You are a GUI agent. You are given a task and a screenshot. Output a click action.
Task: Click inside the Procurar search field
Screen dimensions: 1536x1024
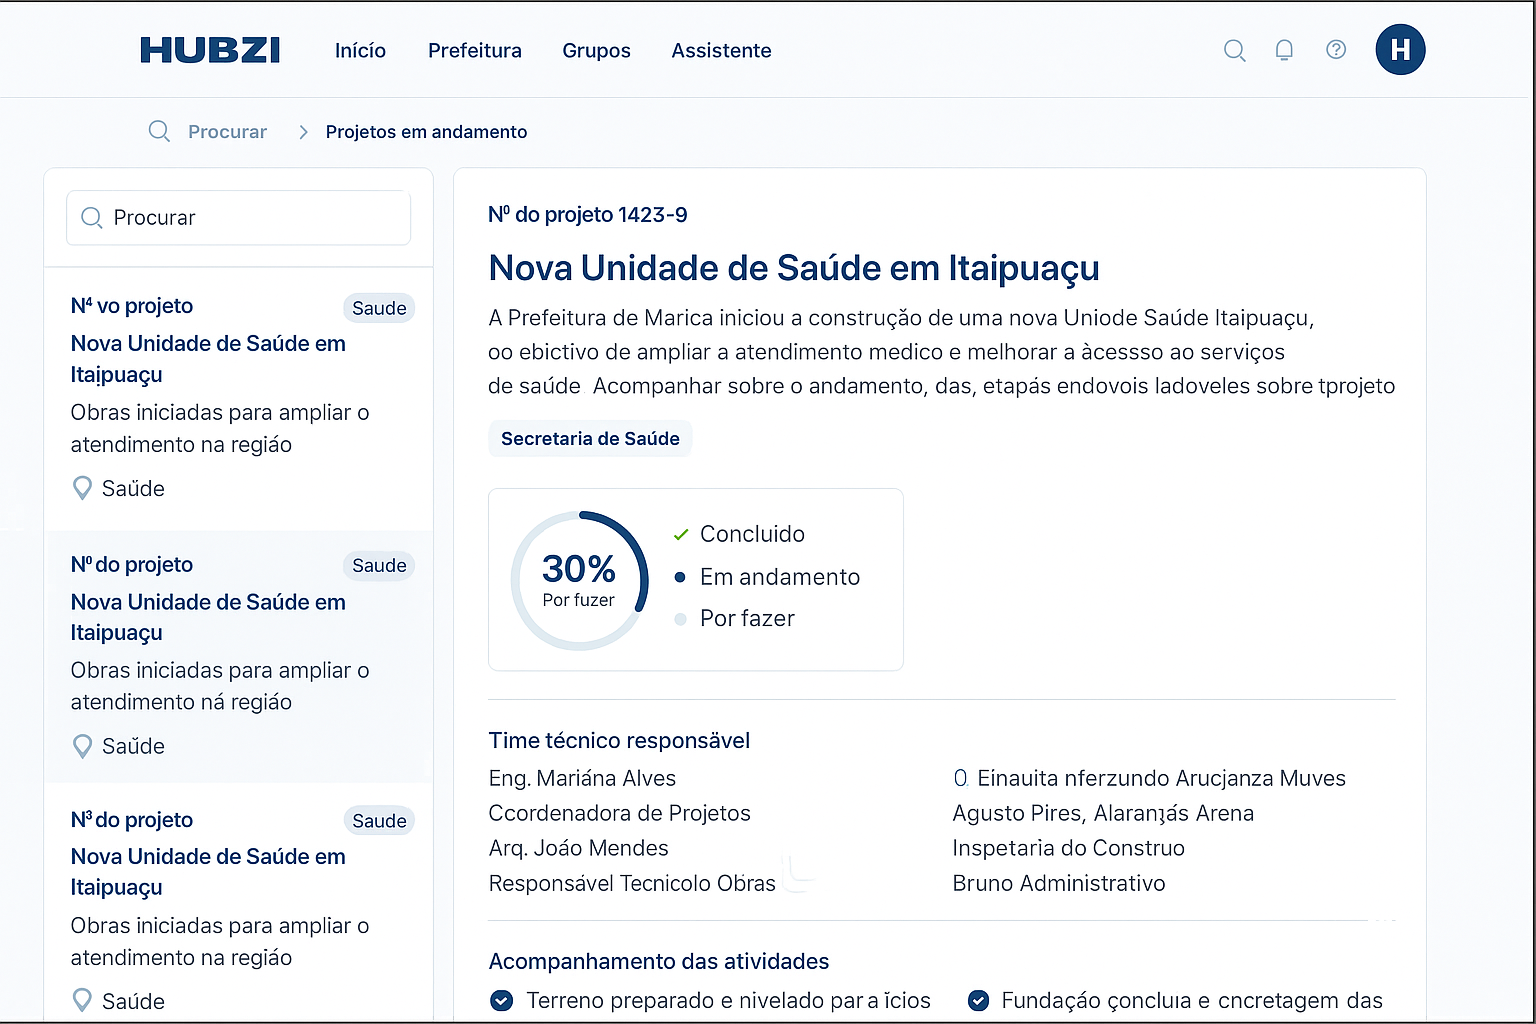(x=238, y=217)
